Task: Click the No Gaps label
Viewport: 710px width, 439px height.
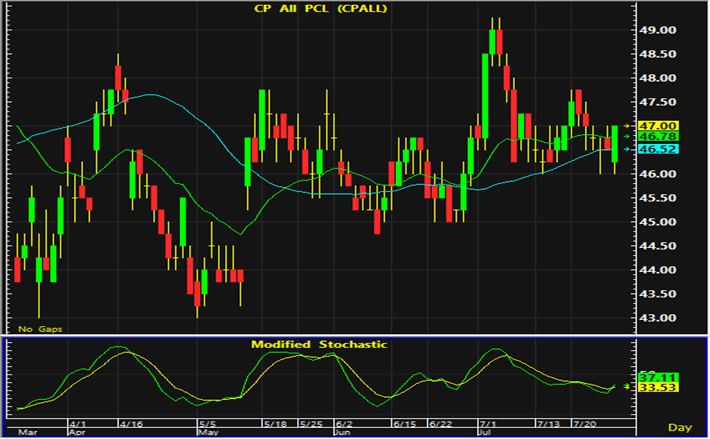Action: point(40,329)
